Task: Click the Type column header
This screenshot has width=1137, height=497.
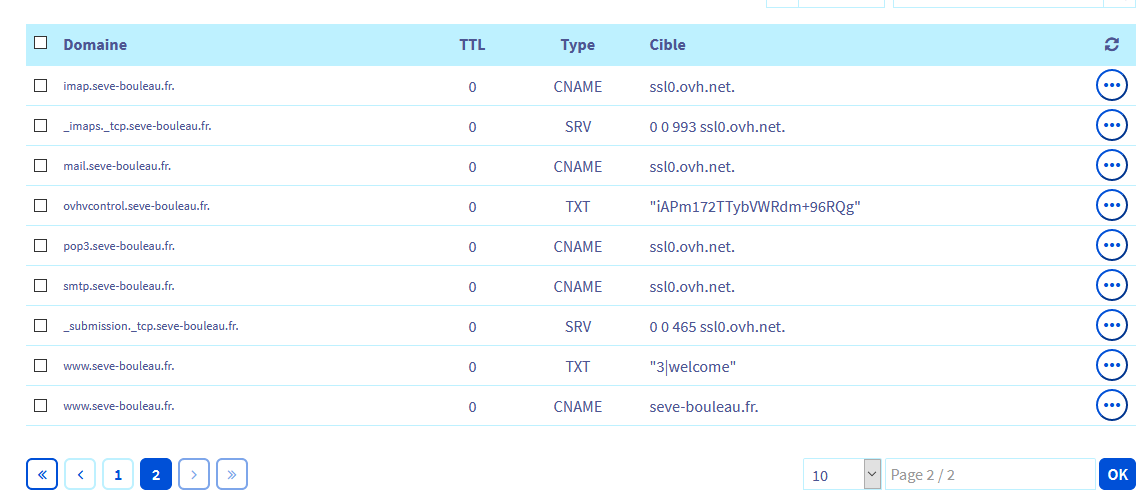Action: [577, 45]
